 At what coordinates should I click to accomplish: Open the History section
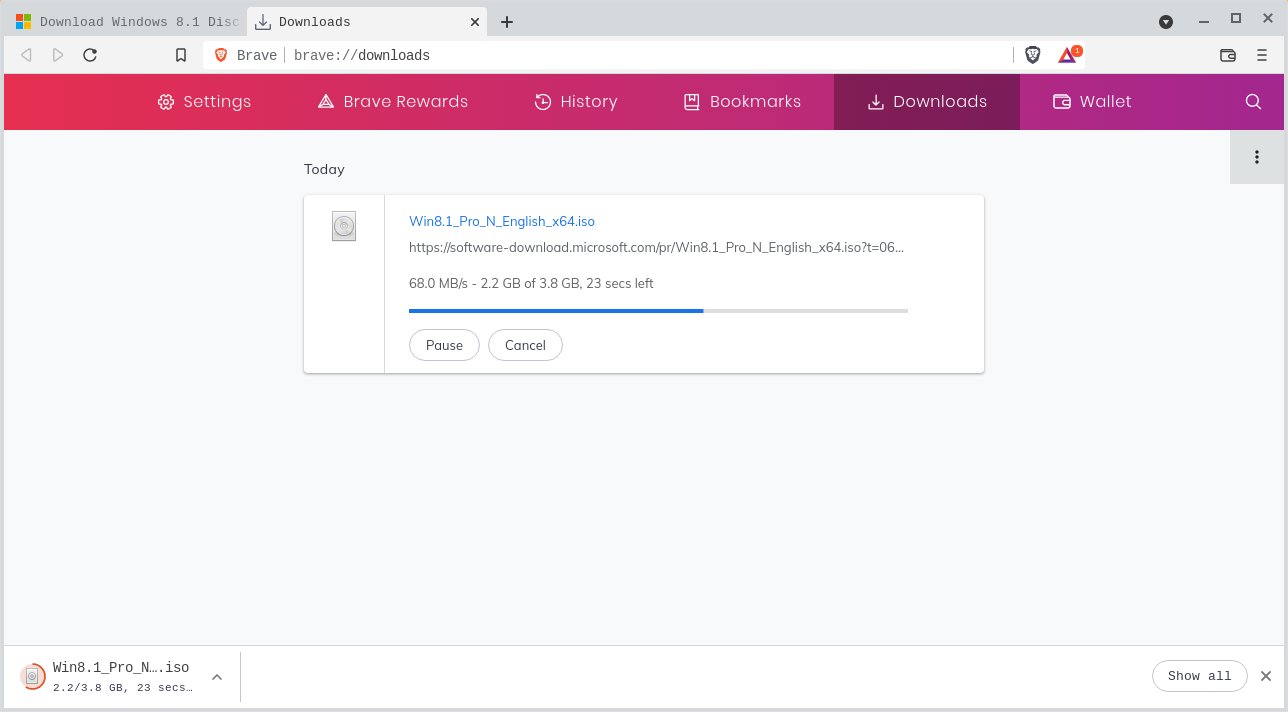[x=576, y=101]
